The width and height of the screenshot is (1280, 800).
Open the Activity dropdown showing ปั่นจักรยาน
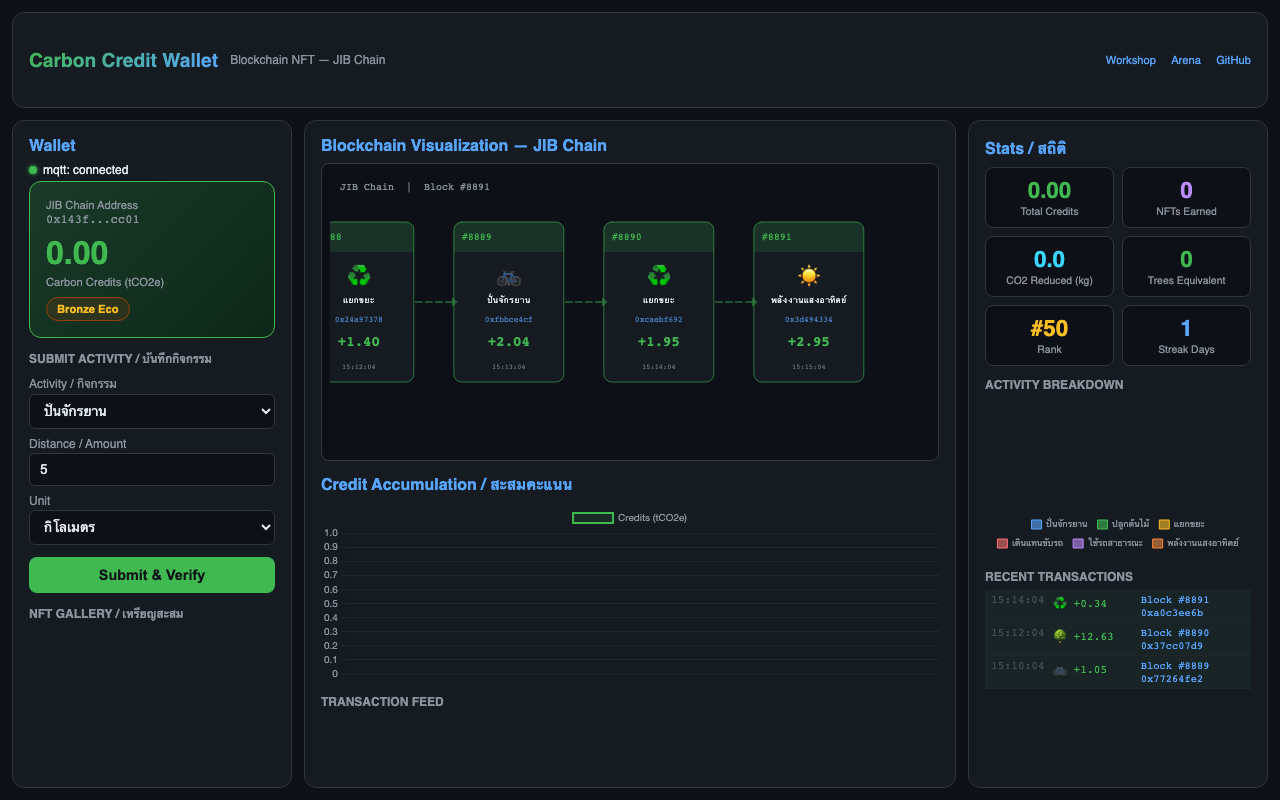point(152,411)
